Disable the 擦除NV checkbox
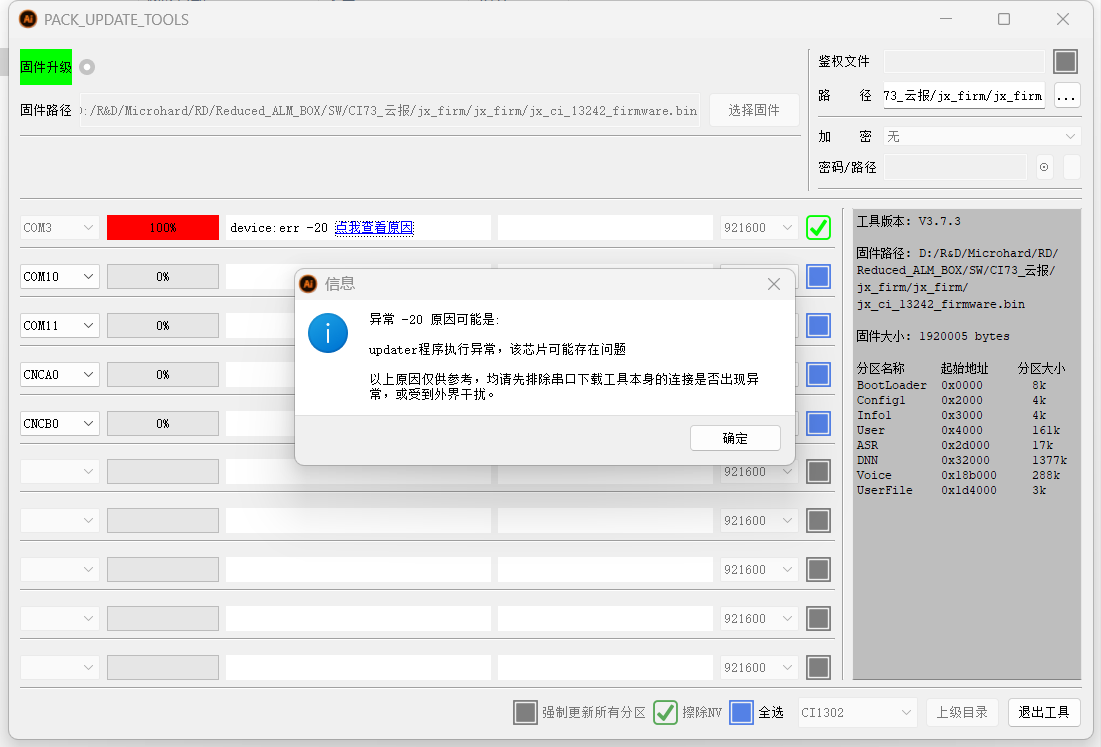 coord(665,712)
